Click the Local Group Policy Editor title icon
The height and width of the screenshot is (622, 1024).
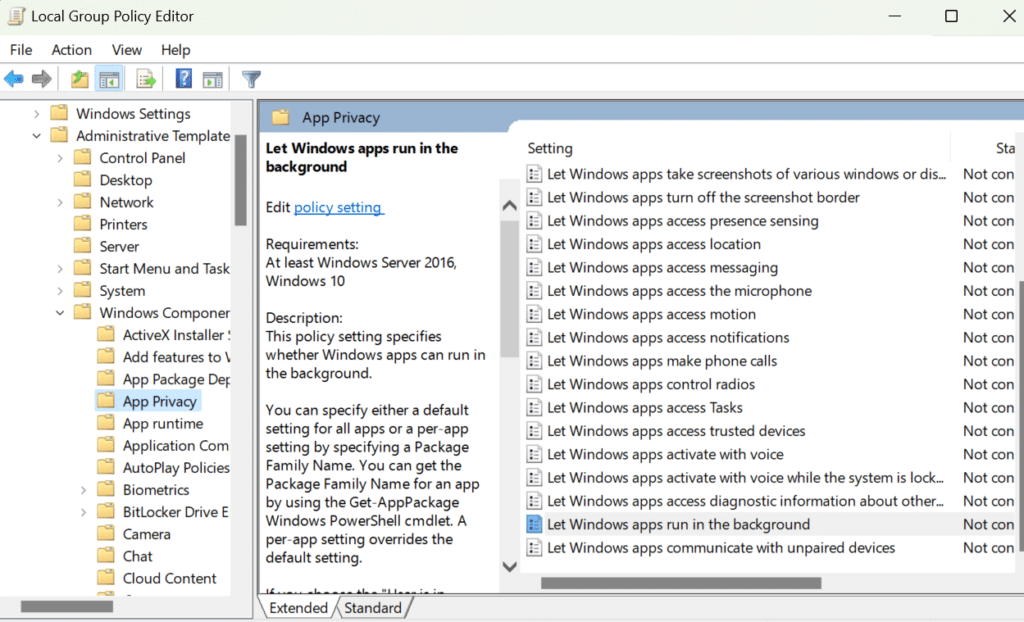pyautogui.click(x=16, y=16)
